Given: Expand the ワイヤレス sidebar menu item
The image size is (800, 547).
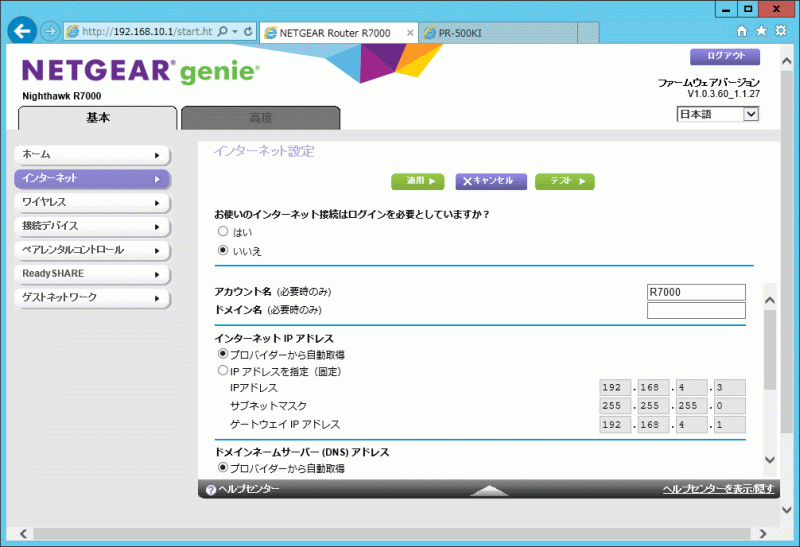Looking at the screenshot, I should 92,202.
